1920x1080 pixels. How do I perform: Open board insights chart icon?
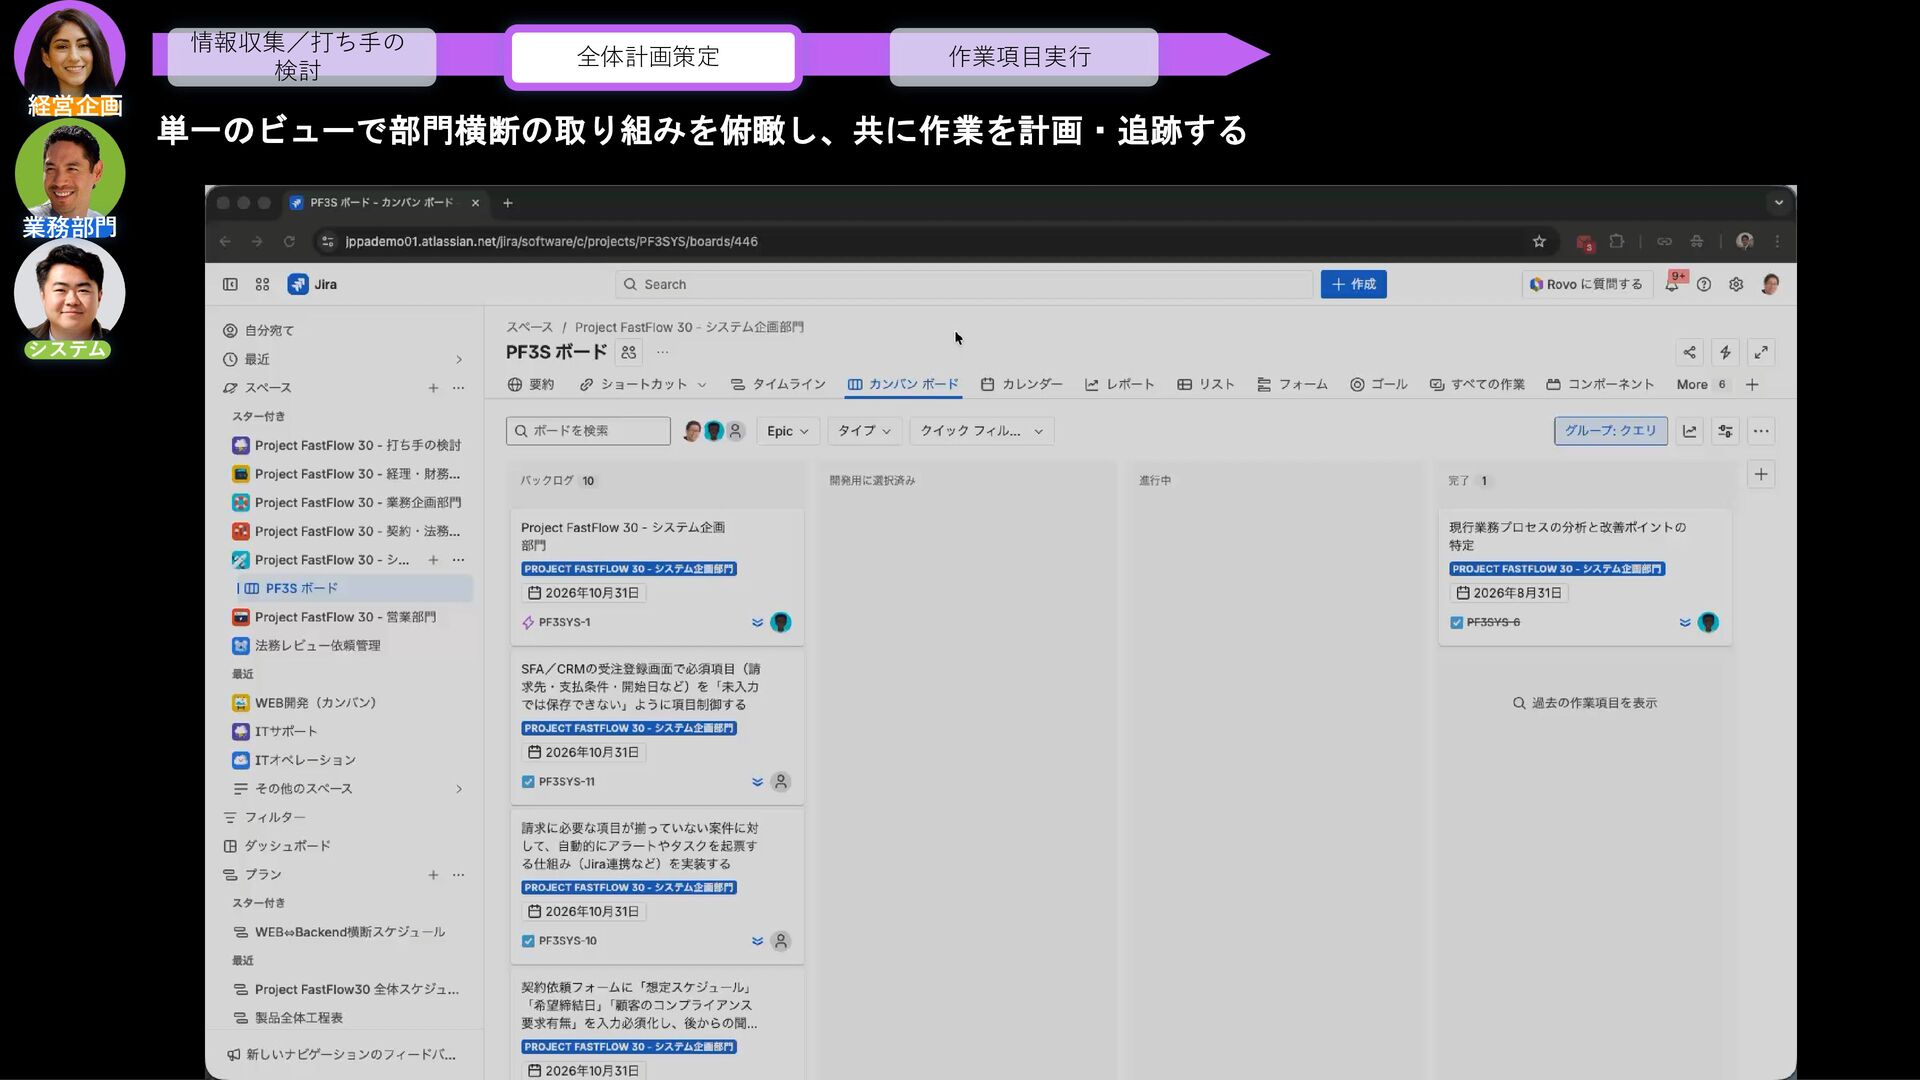click(x=1690, y=431)
